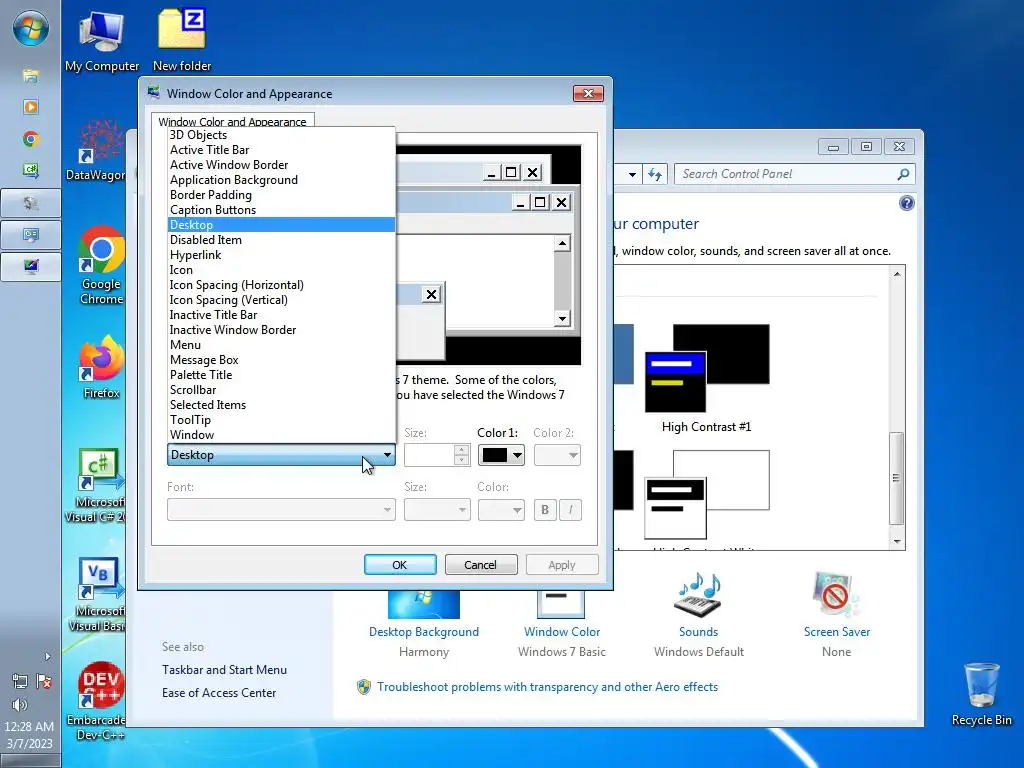Open the Font combo box
The image size is (1024, 768).
click(x=281, y=509)
